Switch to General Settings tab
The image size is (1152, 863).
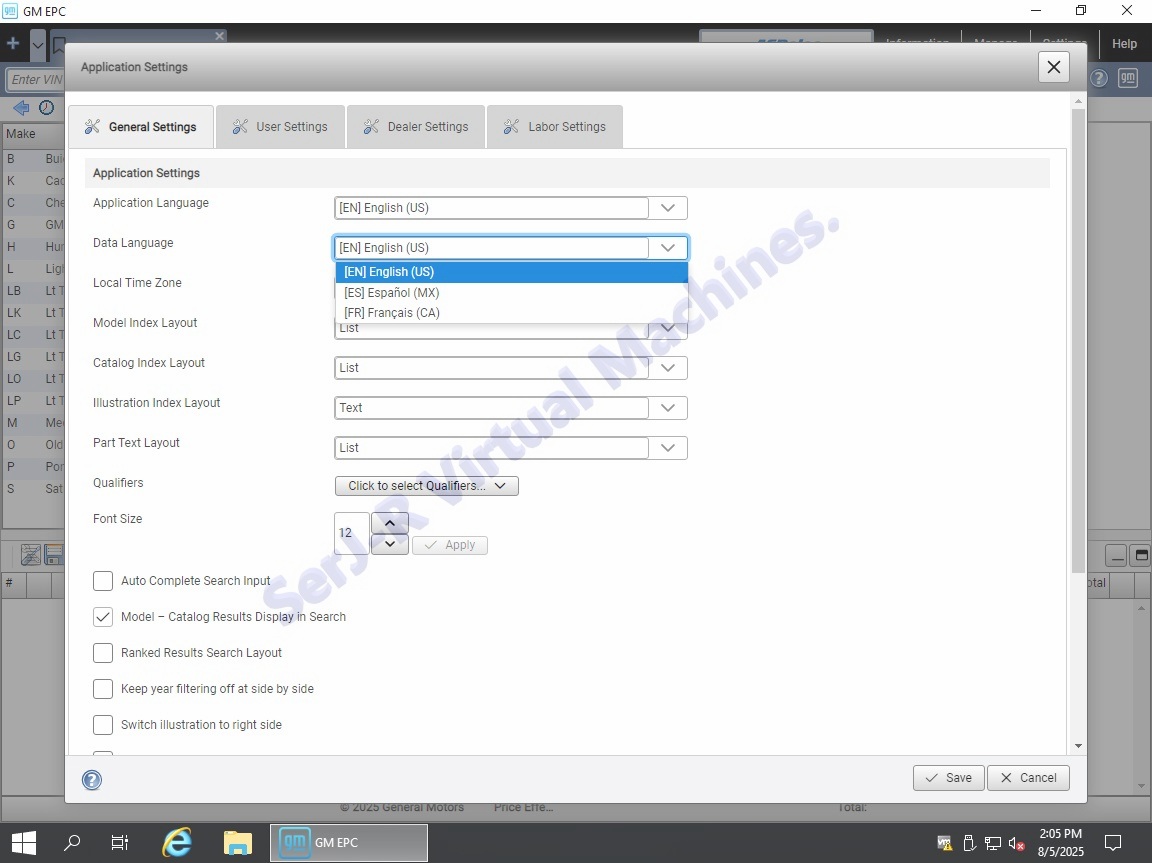pos(141,127)
